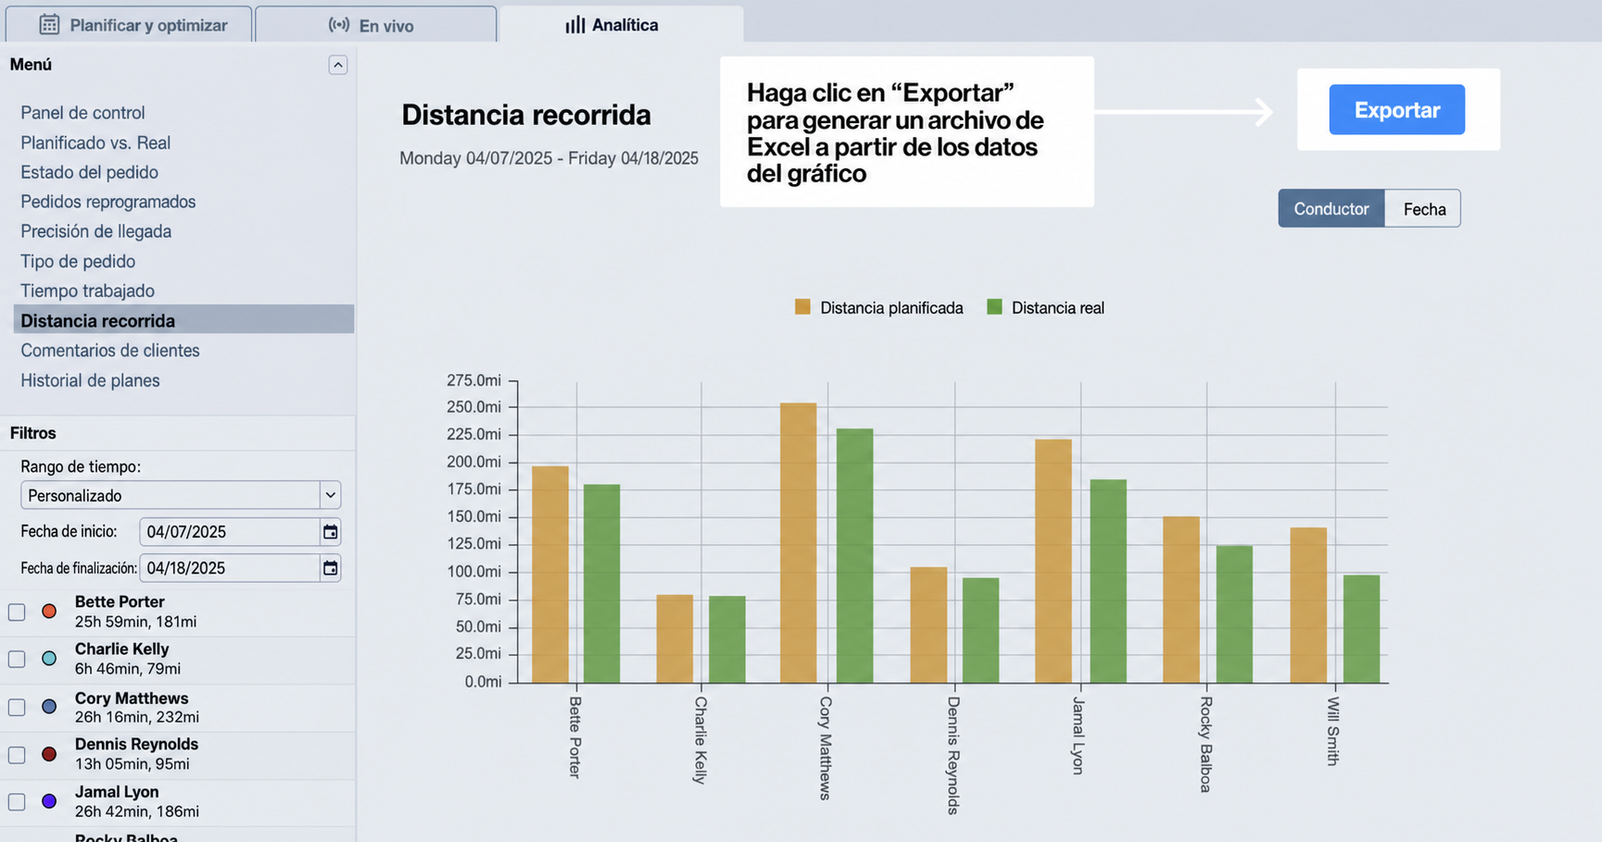Collapse the Menú panel with the chevron
The image size is (1602, 842).
pyautogui.click(x=338, y=65)
